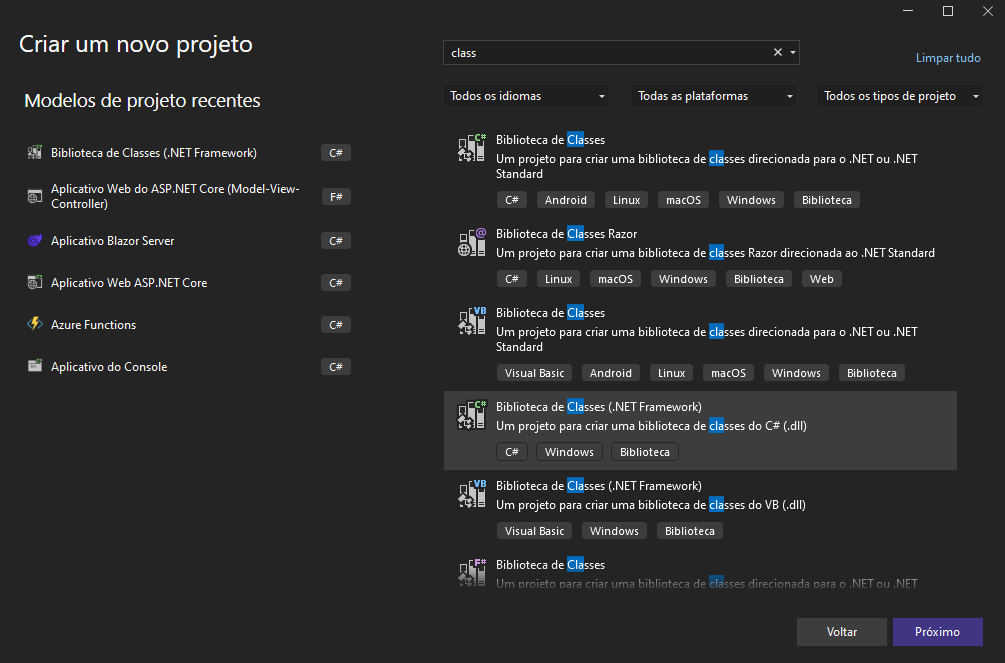Image resolution: width=1005 pixels, height=663 pixels.
Task: Click the Voltar button
Action: click(x=842, y=632)
